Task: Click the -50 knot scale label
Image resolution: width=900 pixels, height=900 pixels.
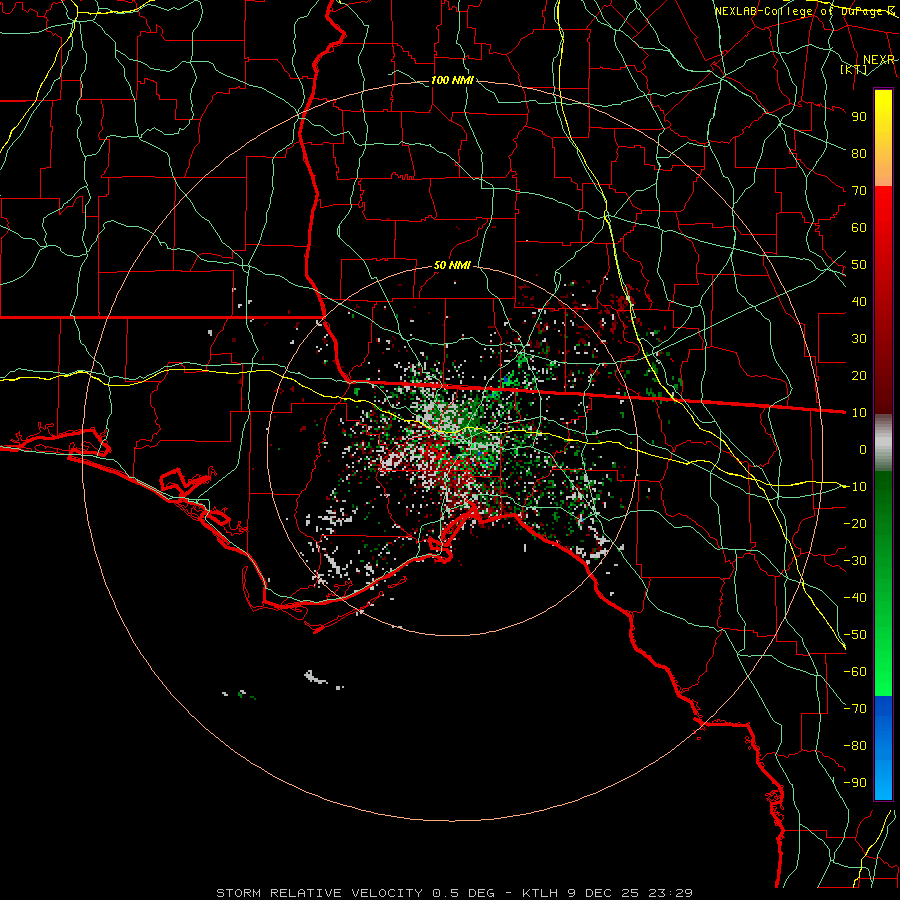Action: click(x=855, y=635)
